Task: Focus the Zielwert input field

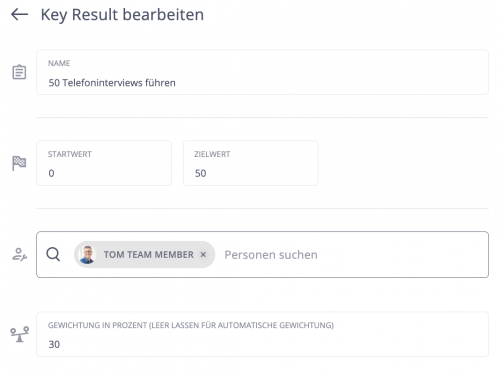Action: tap(251, 163)
